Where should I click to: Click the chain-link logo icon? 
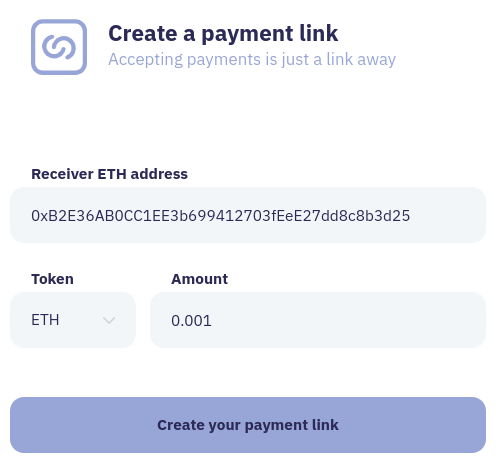(x=59, y=47)
